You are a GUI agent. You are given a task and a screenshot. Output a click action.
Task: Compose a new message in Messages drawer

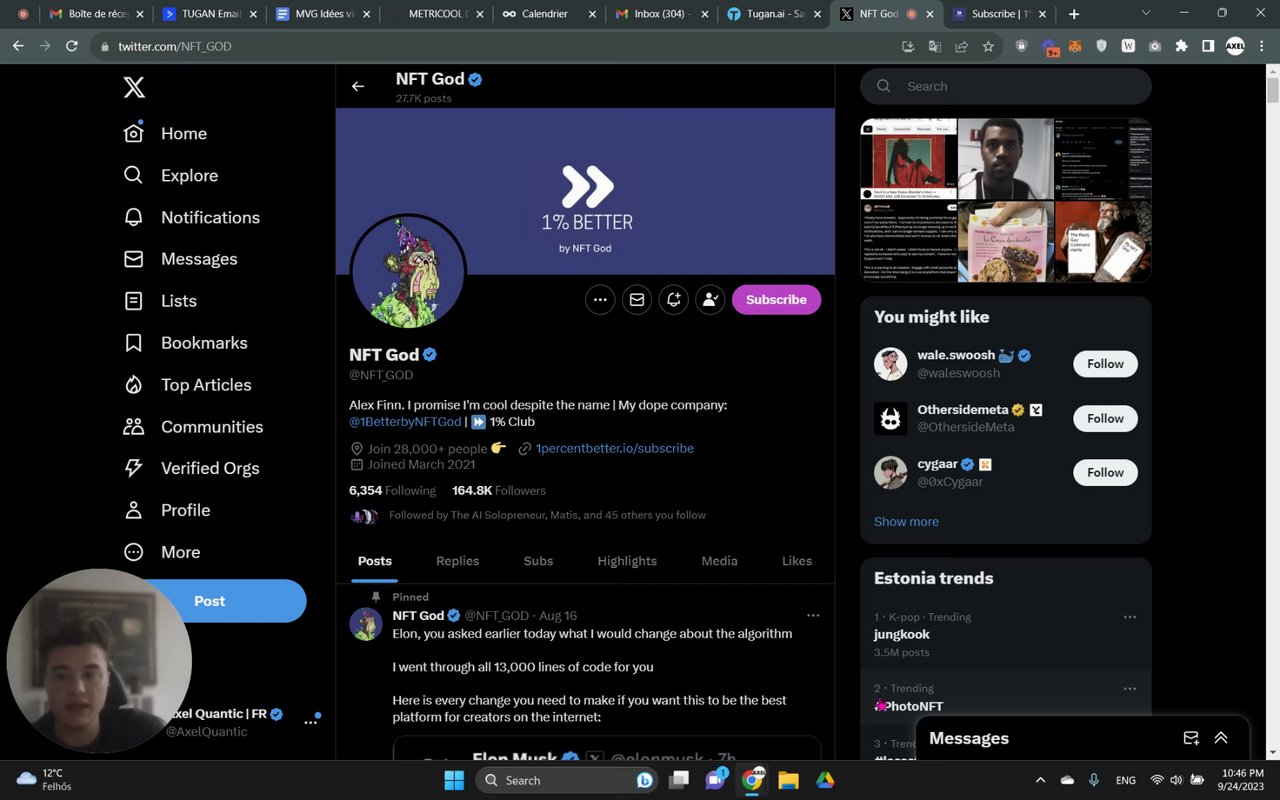(1191, 738)
